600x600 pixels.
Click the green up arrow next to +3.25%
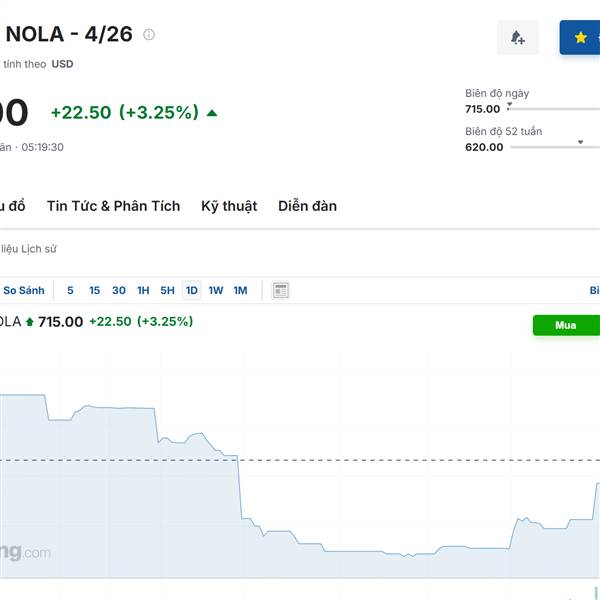[212, 113]
